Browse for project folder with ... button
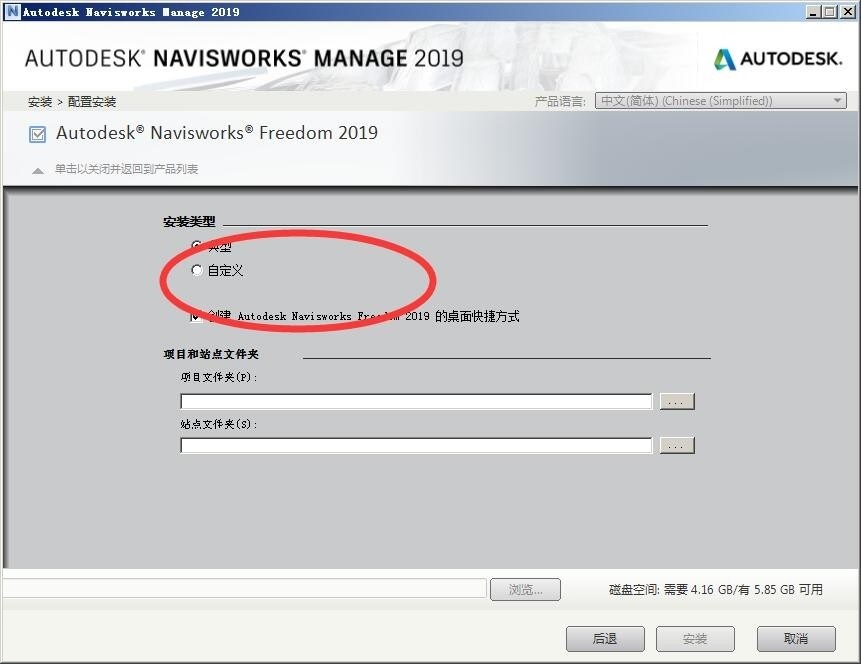 tap(677, 401)
